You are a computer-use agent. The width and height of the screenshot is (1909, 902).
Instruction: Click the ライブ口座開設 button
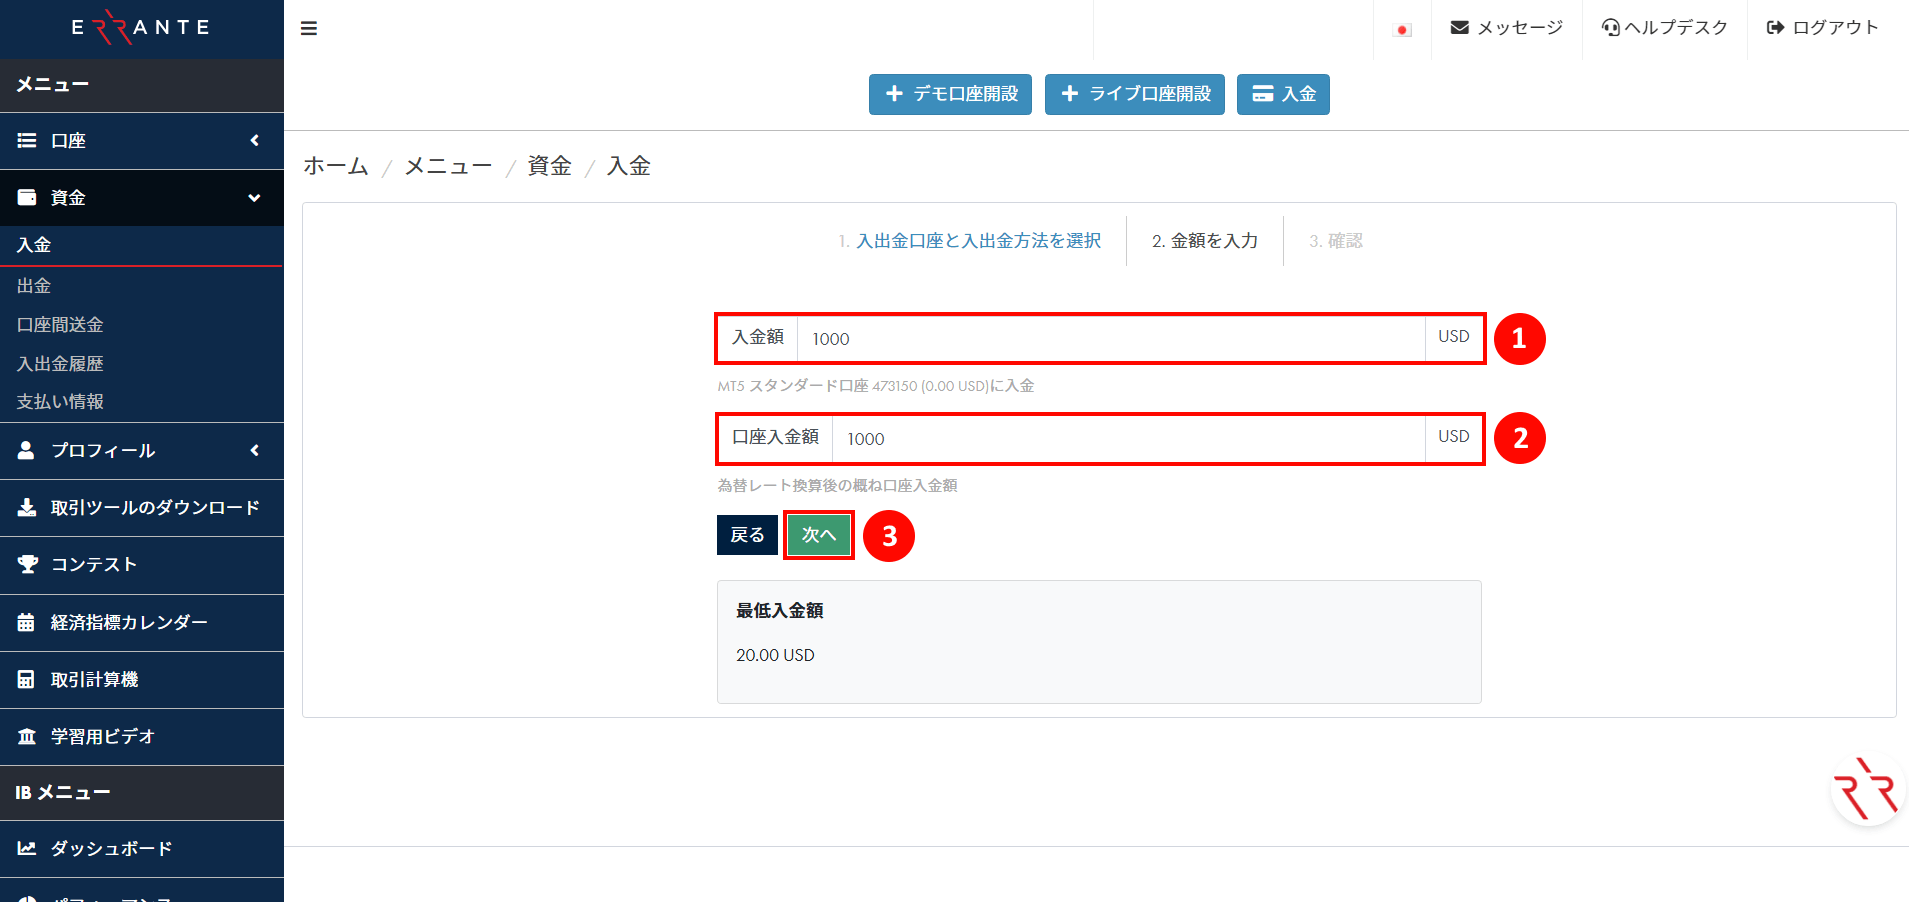coord(1134,94)
